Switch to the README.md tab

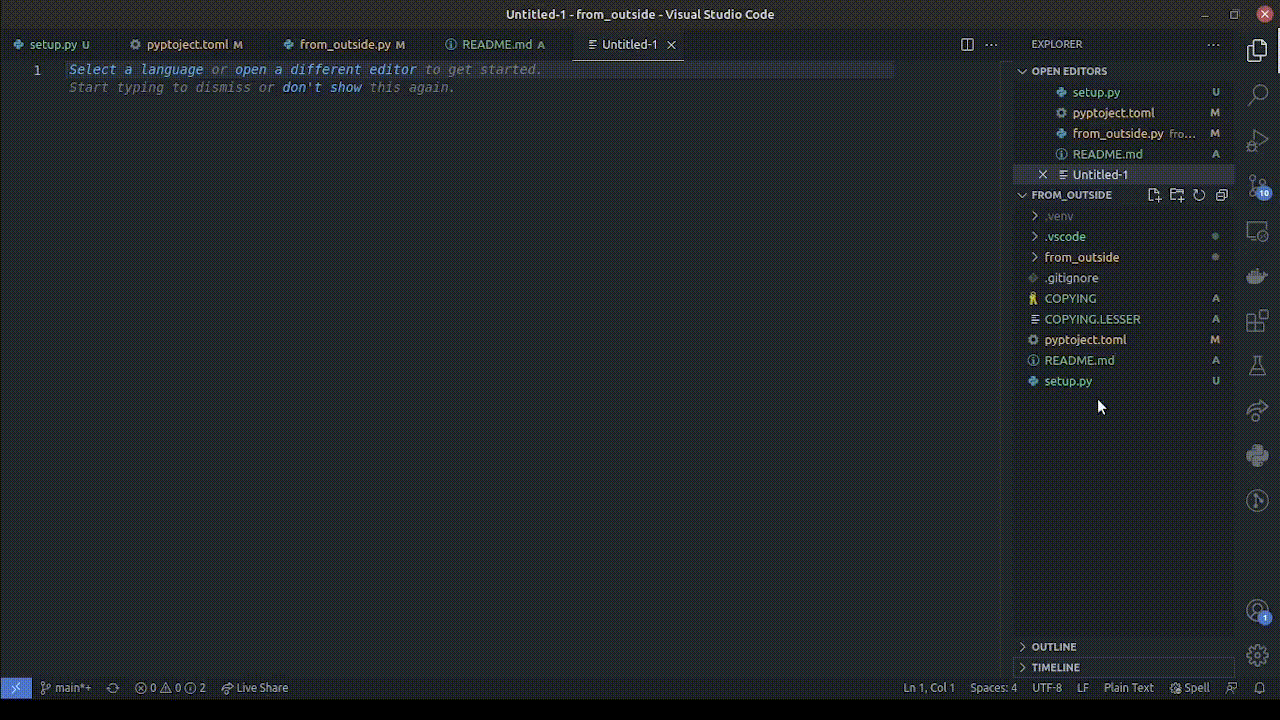[495, 45]
